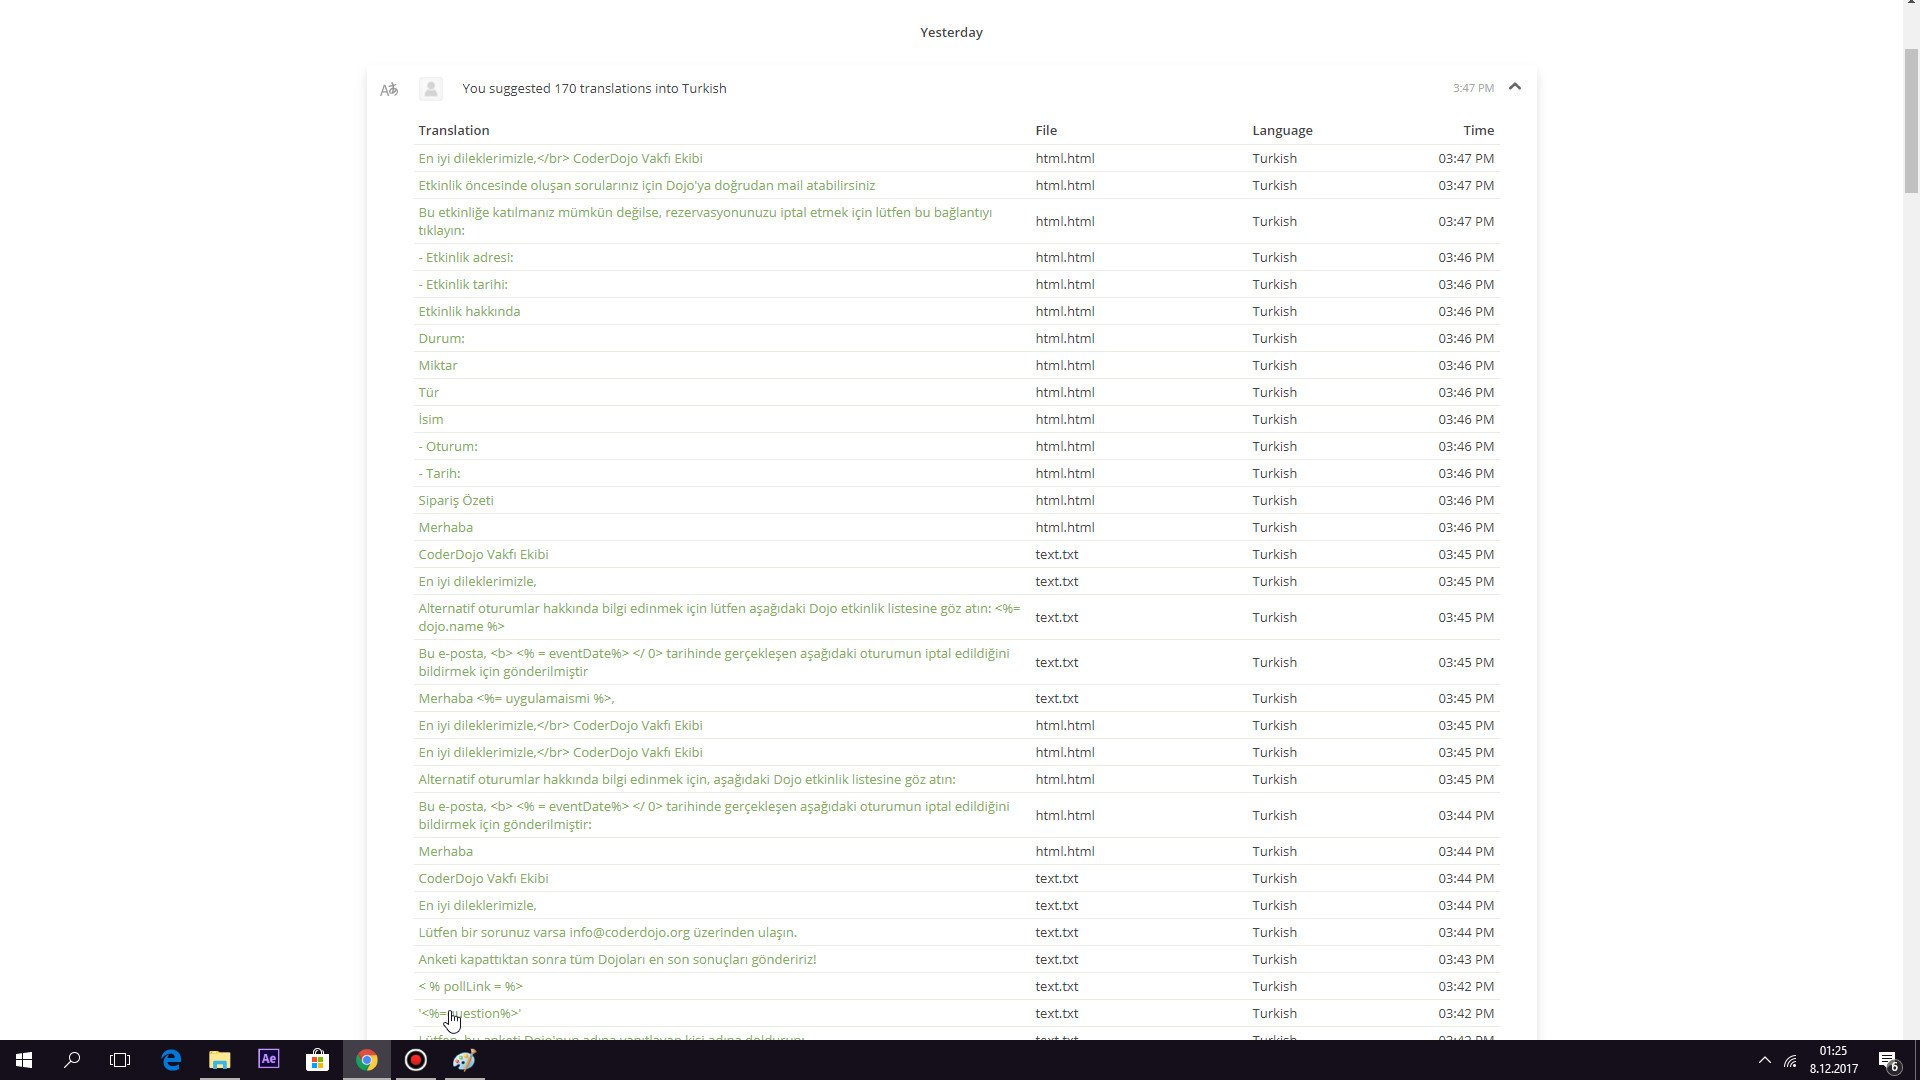Click the 3:47 PM timestamp on the activity header

pyautogui.click(x=1473, y=89)
